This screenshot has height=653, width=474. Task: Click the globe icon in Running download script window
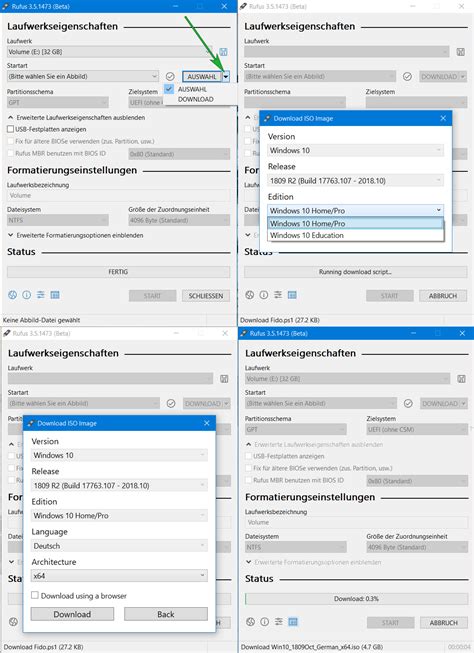click(x=249, y=295)
